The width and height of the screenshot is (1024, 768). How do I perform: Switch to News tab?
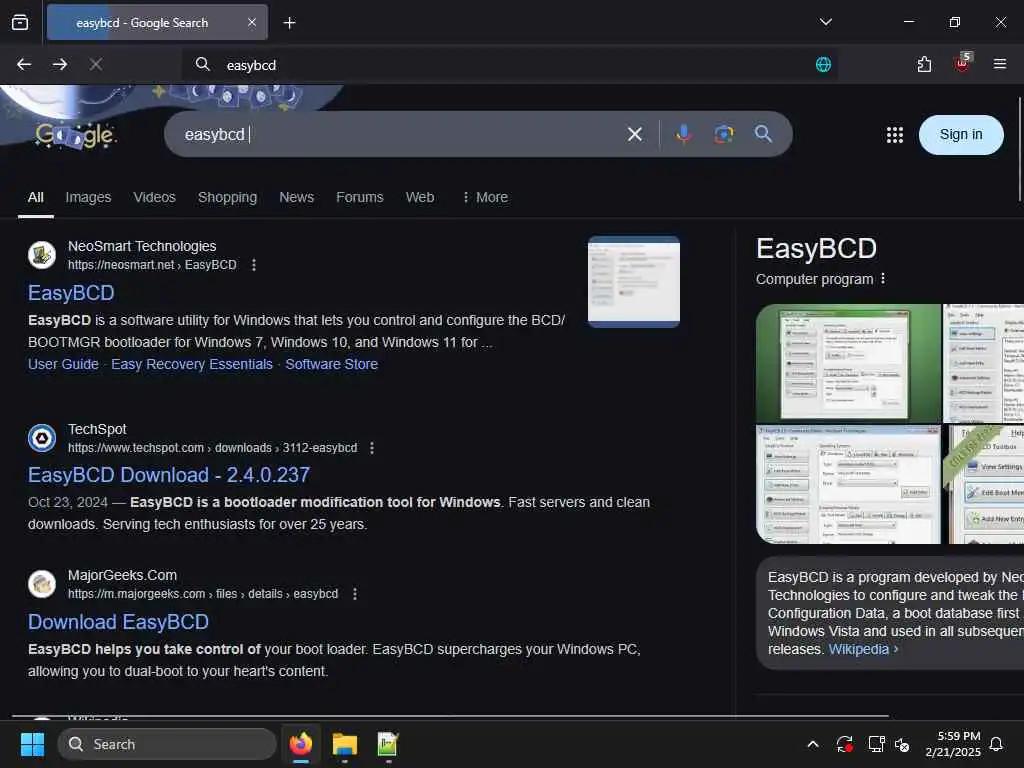click(296, 197)
